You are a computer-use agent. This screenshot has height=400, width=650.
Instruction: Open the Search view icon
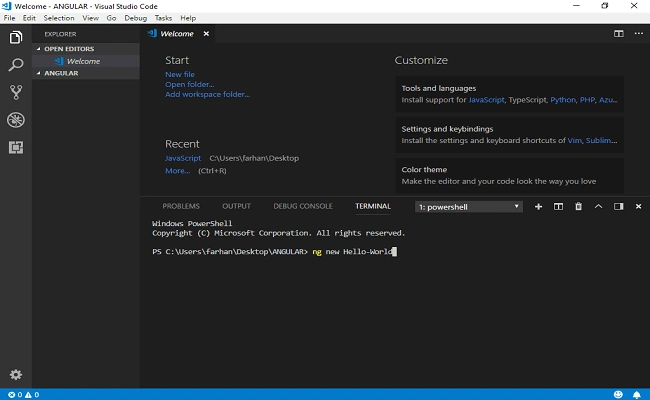(x=16, y=65)
